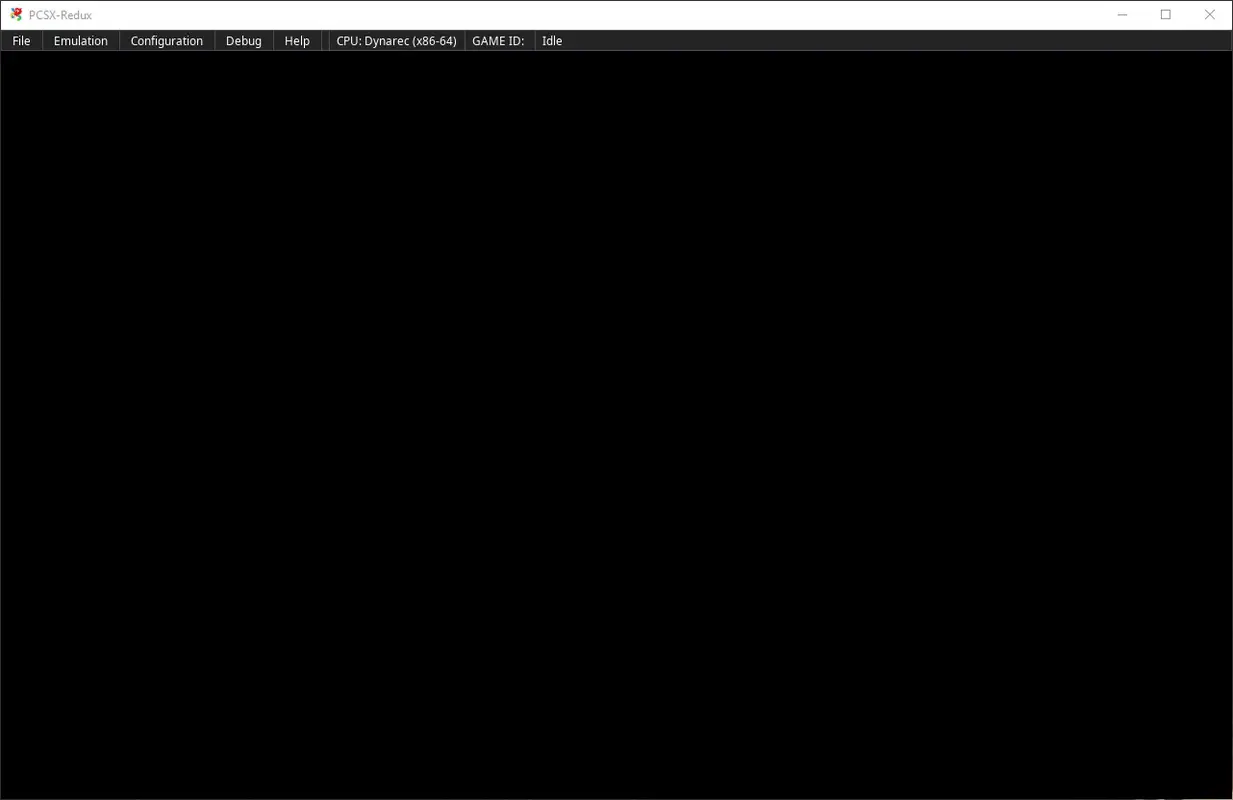Click the GAME ID status field

(x=498, y=40)
